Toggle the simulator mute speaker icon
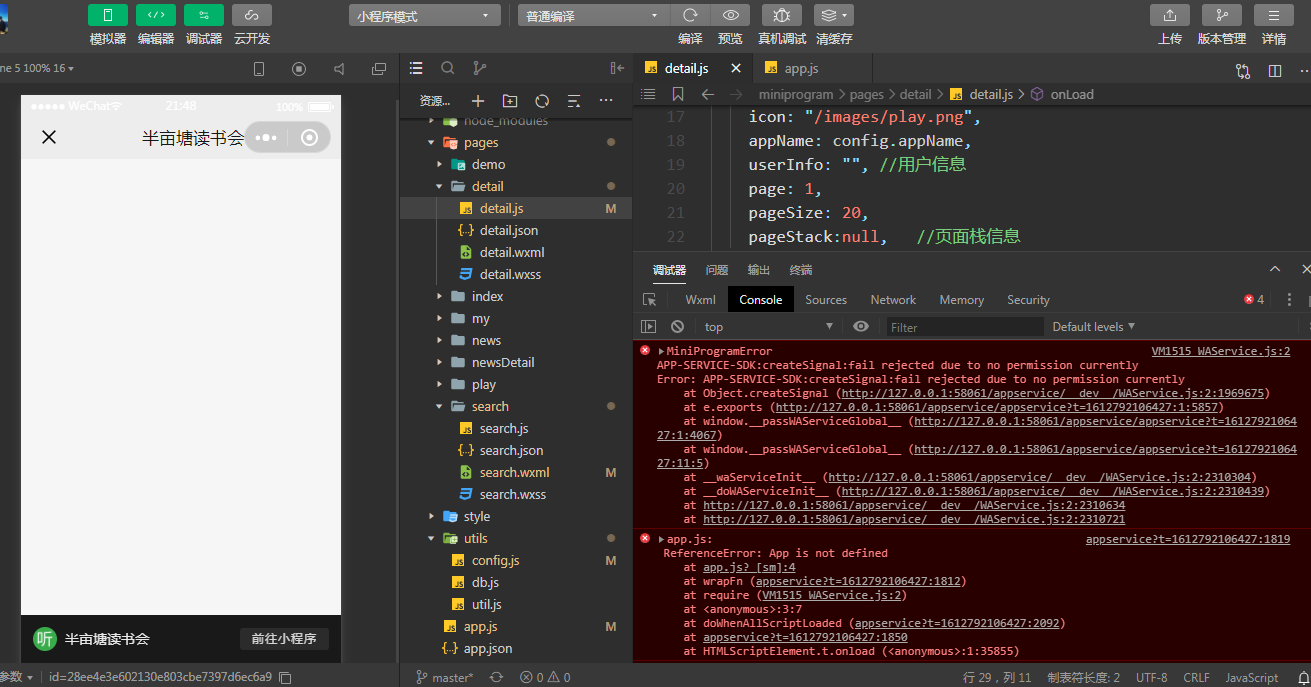1311x687 pixels. tap(339, 69)
